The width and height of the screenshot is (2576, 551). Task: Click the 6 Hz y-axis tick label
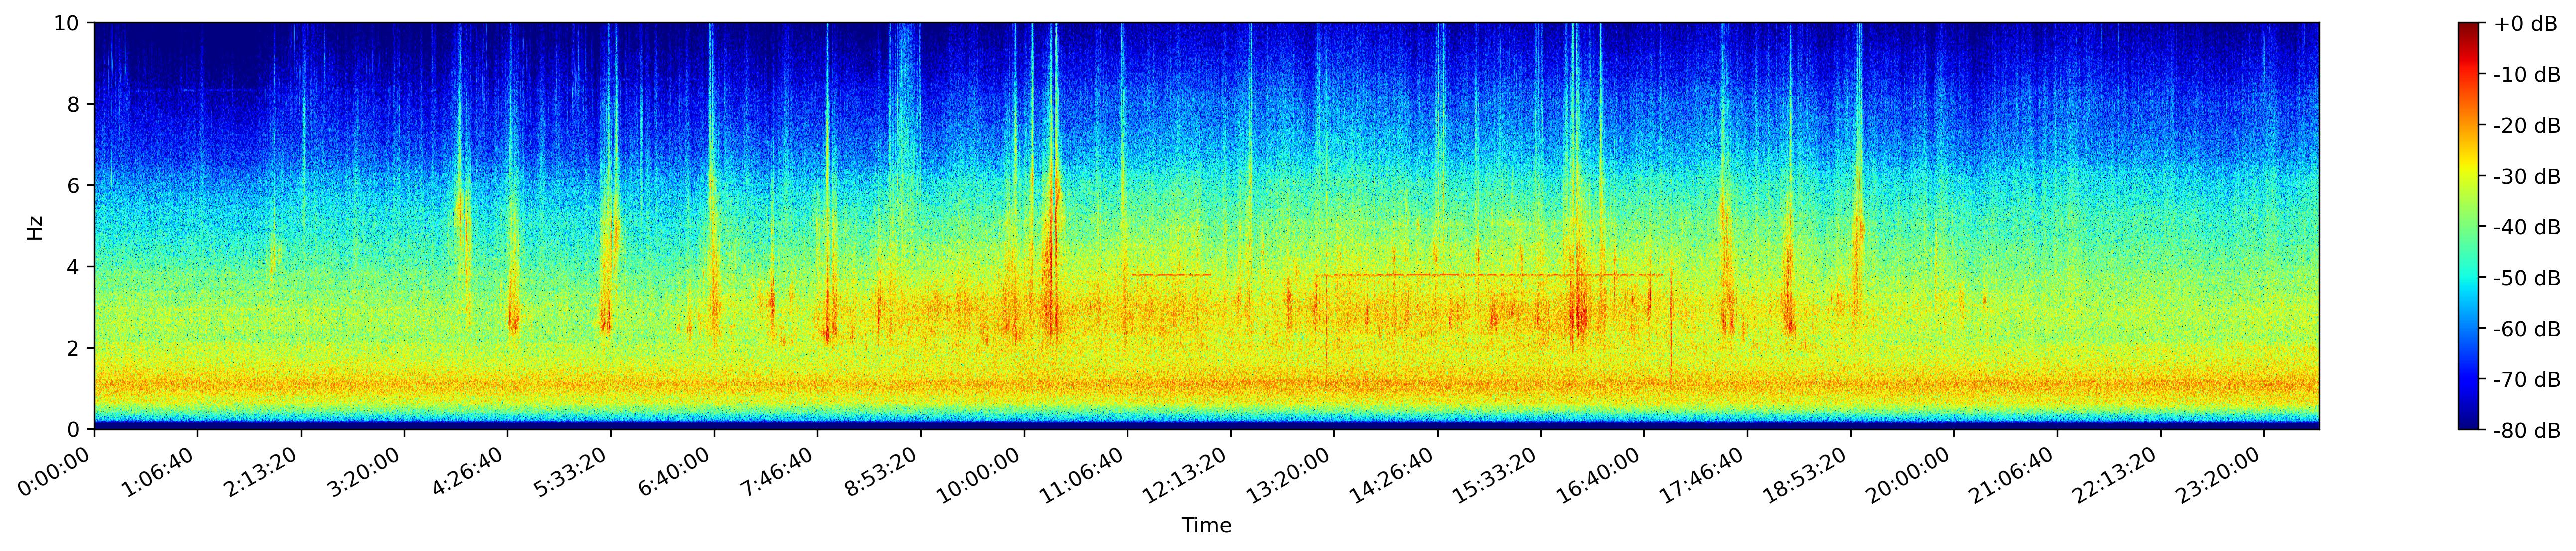tap(73, 186)
